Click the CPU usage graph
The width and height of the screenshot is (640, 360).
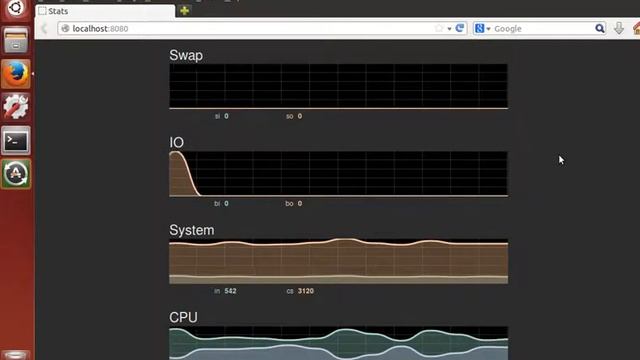click(338, 343)
